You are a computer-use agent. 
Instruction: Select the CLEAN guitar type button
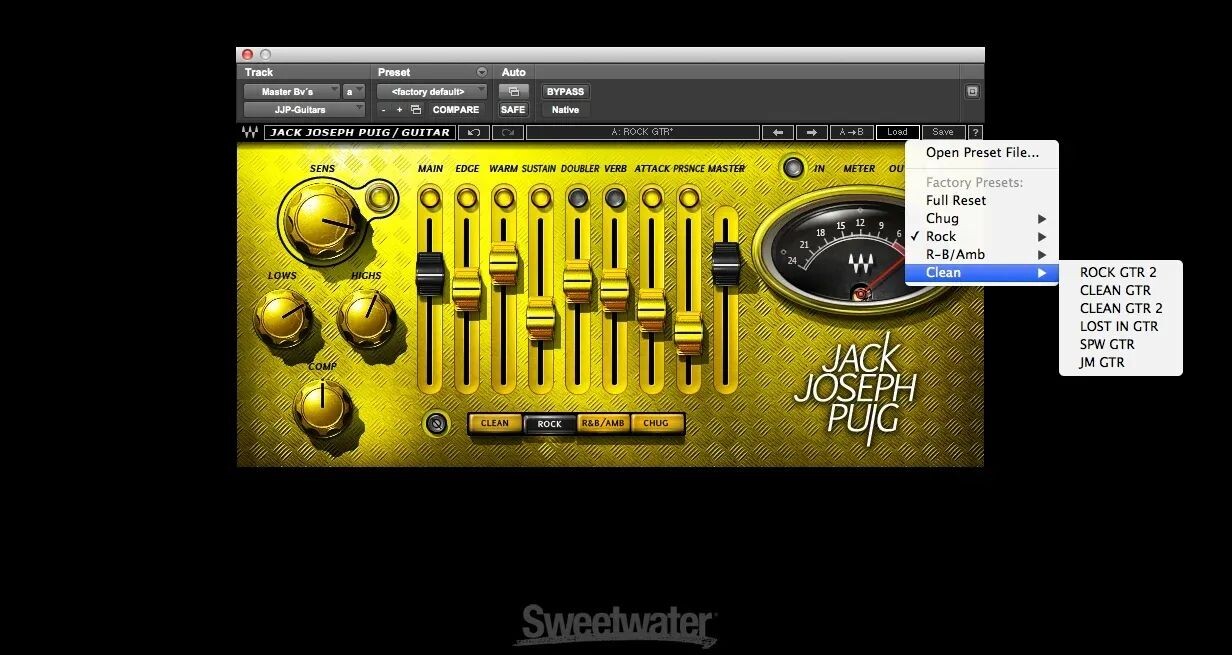pyautogui.click(x=495, y=423)
